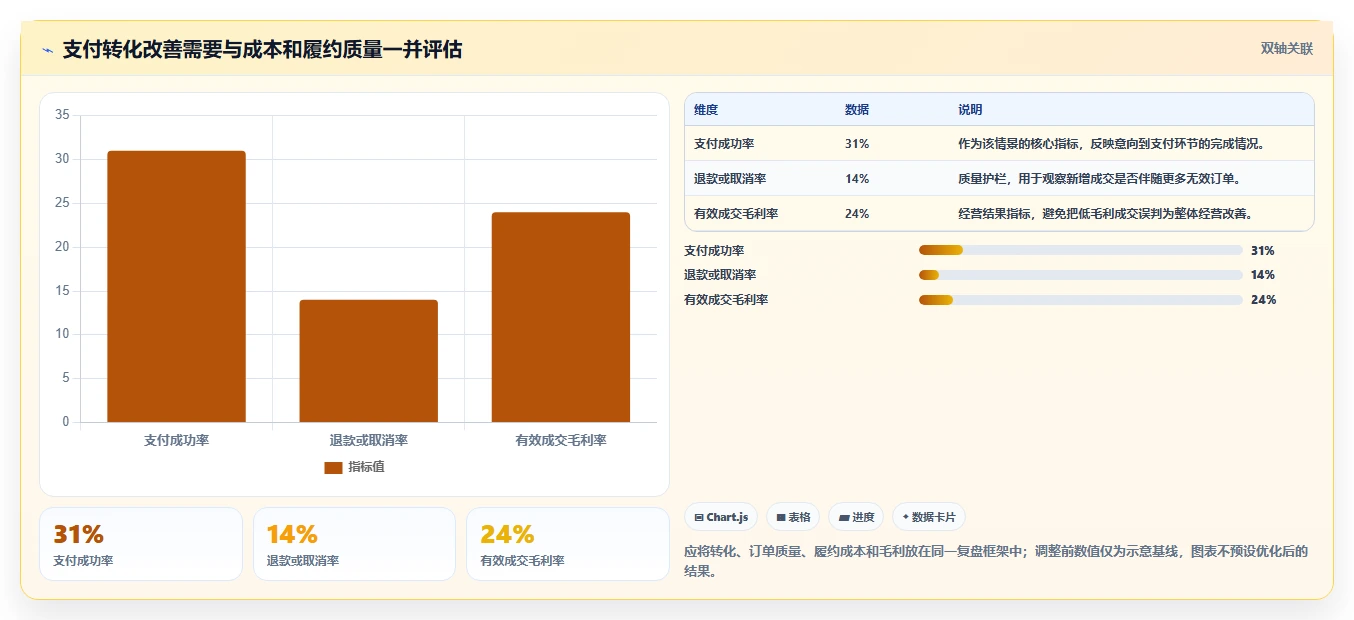Click the 24% value in the table

[x=857, y=213]
